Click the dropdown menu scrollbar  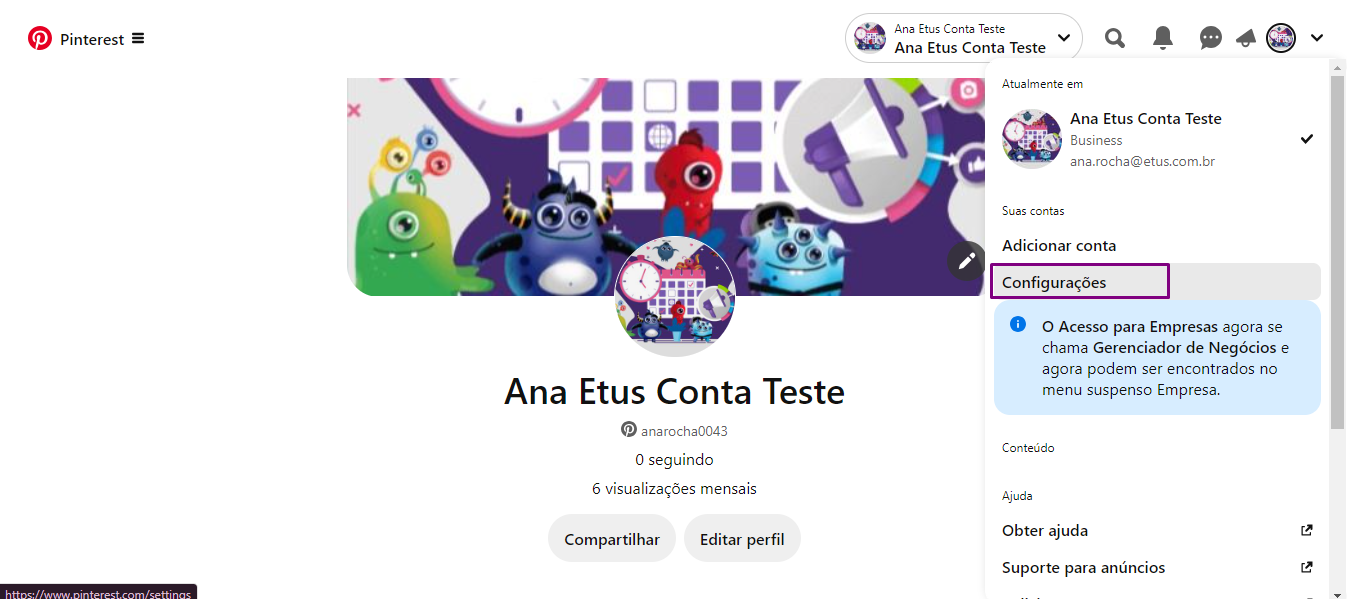[1337, 250]
